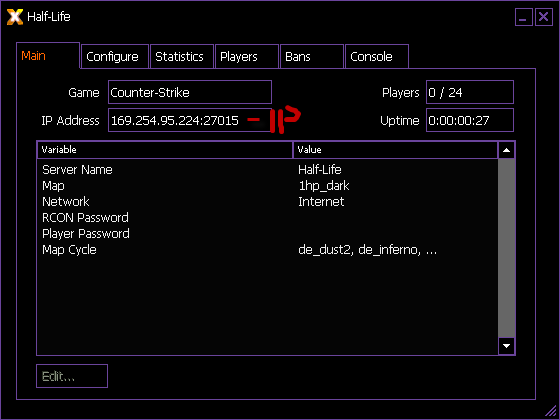
Task: Click the Game field showing Counter-Strike
Action: [x=190, y=92]
